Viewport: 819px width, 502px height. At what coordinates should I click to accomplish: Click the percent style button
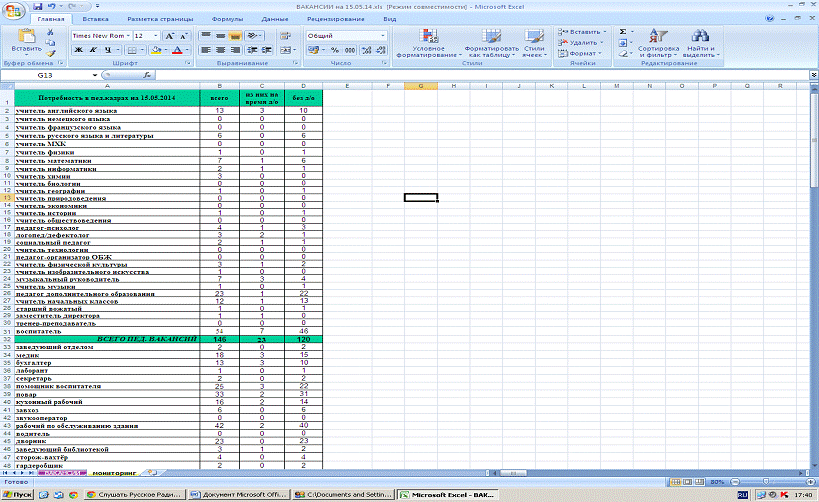click(336, 49)
